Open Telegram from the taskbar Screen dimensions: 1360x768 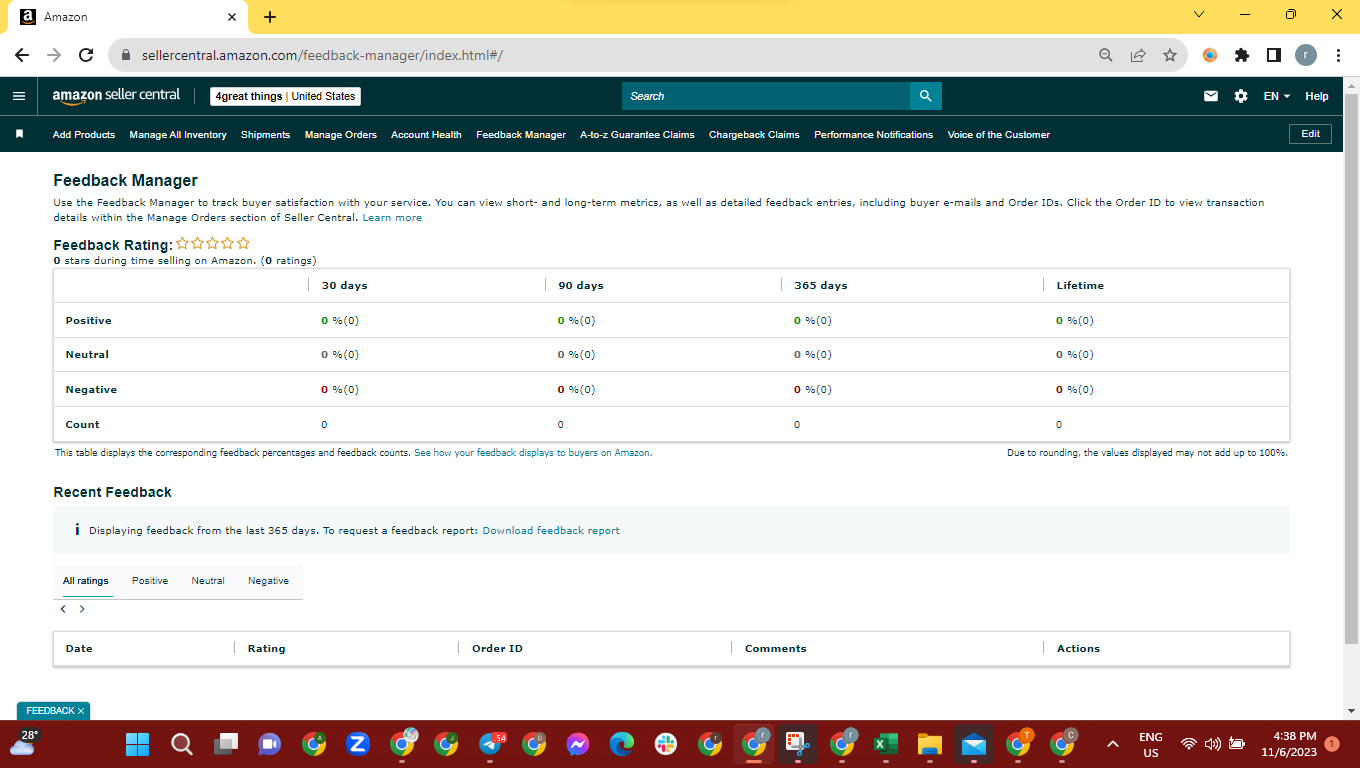click(x=491, y=744)
